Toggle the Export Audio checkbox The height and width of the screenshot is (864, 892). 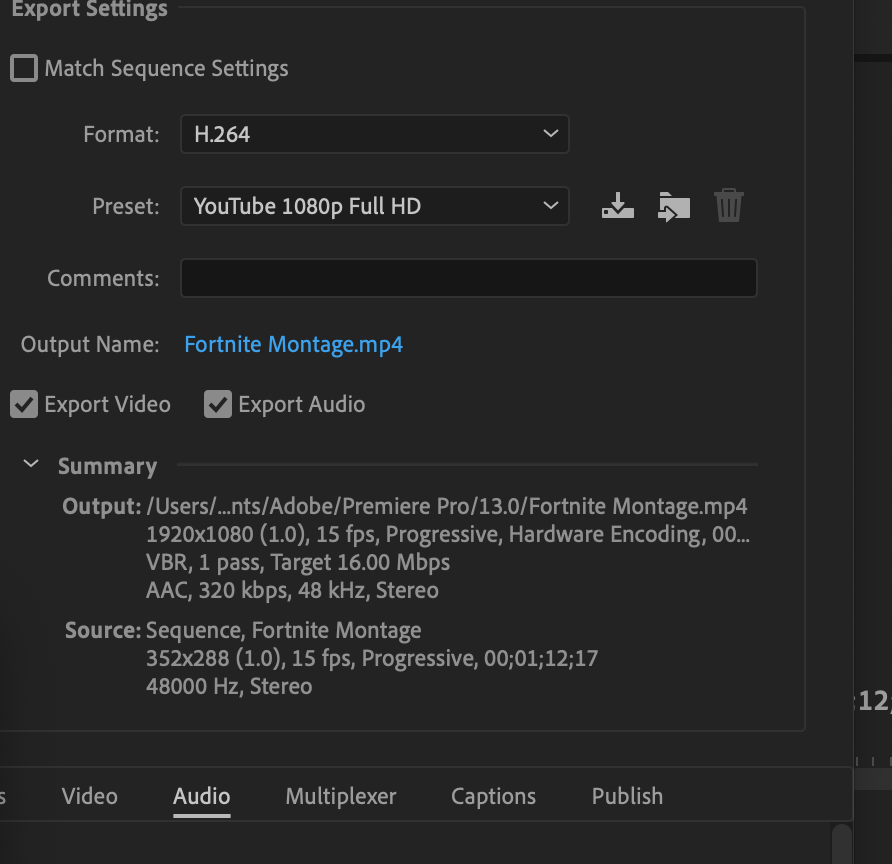click(218, 404)
